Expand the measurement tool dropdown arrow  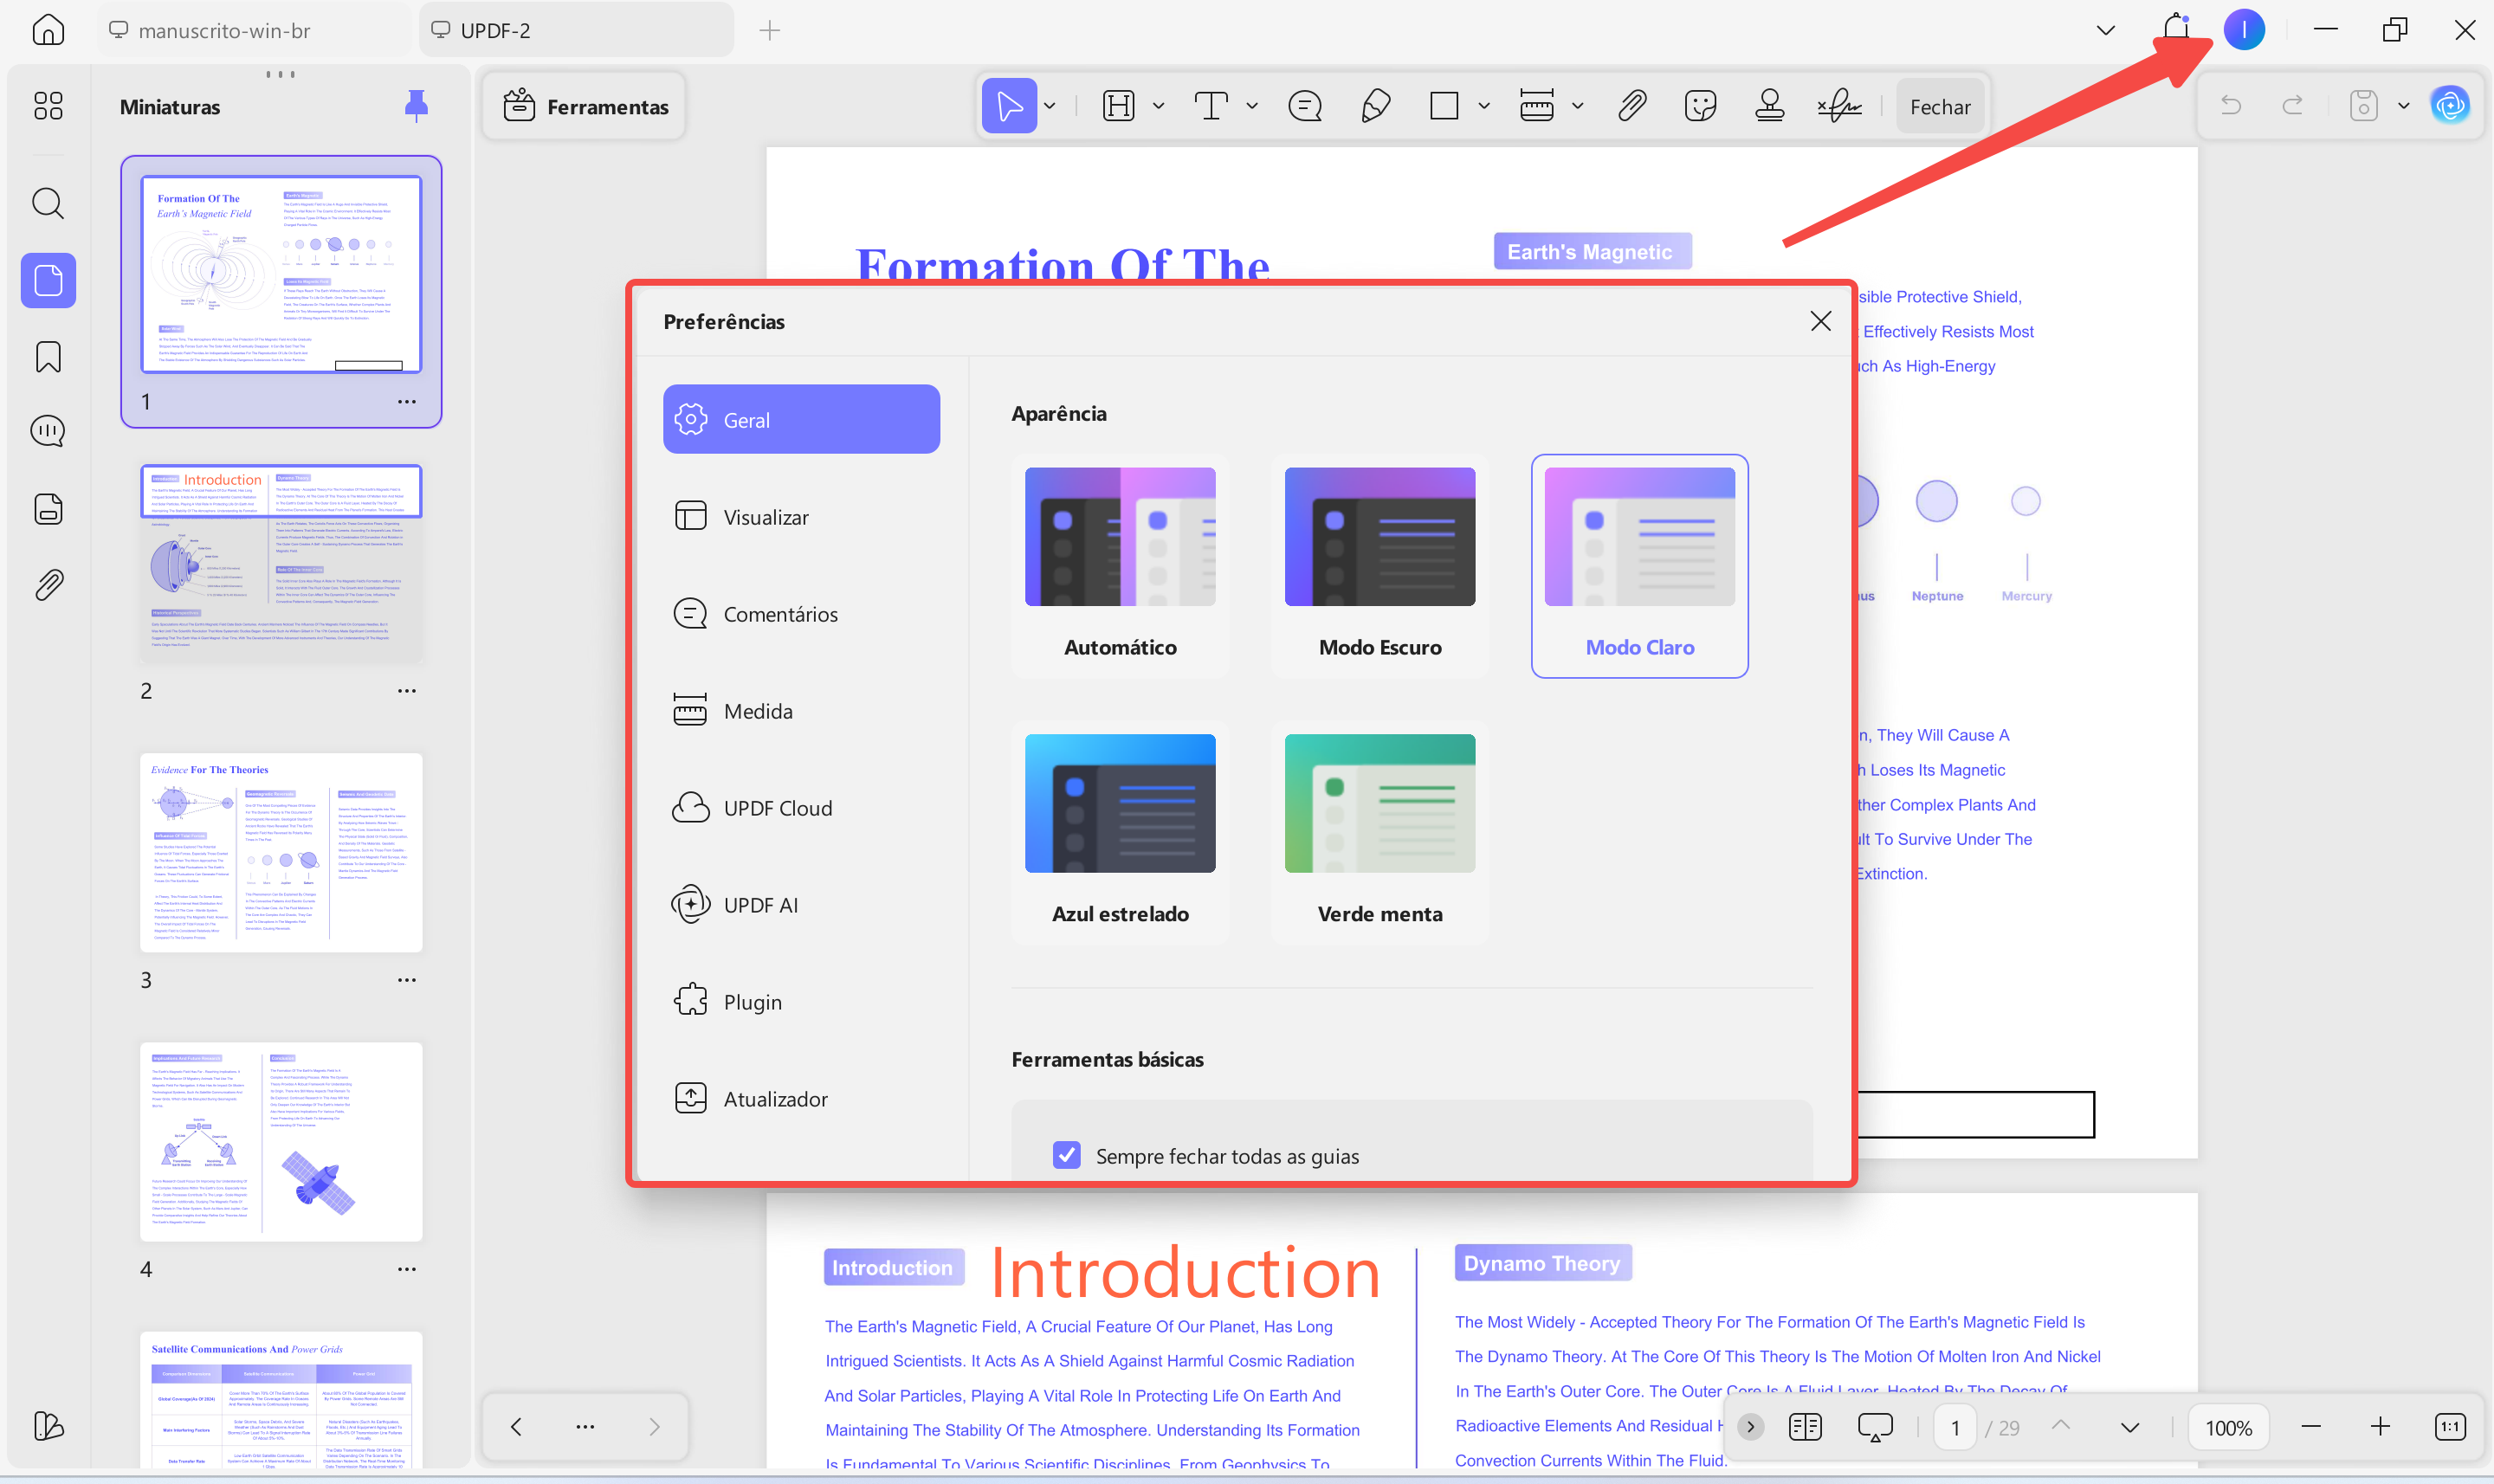(1577, 106)
